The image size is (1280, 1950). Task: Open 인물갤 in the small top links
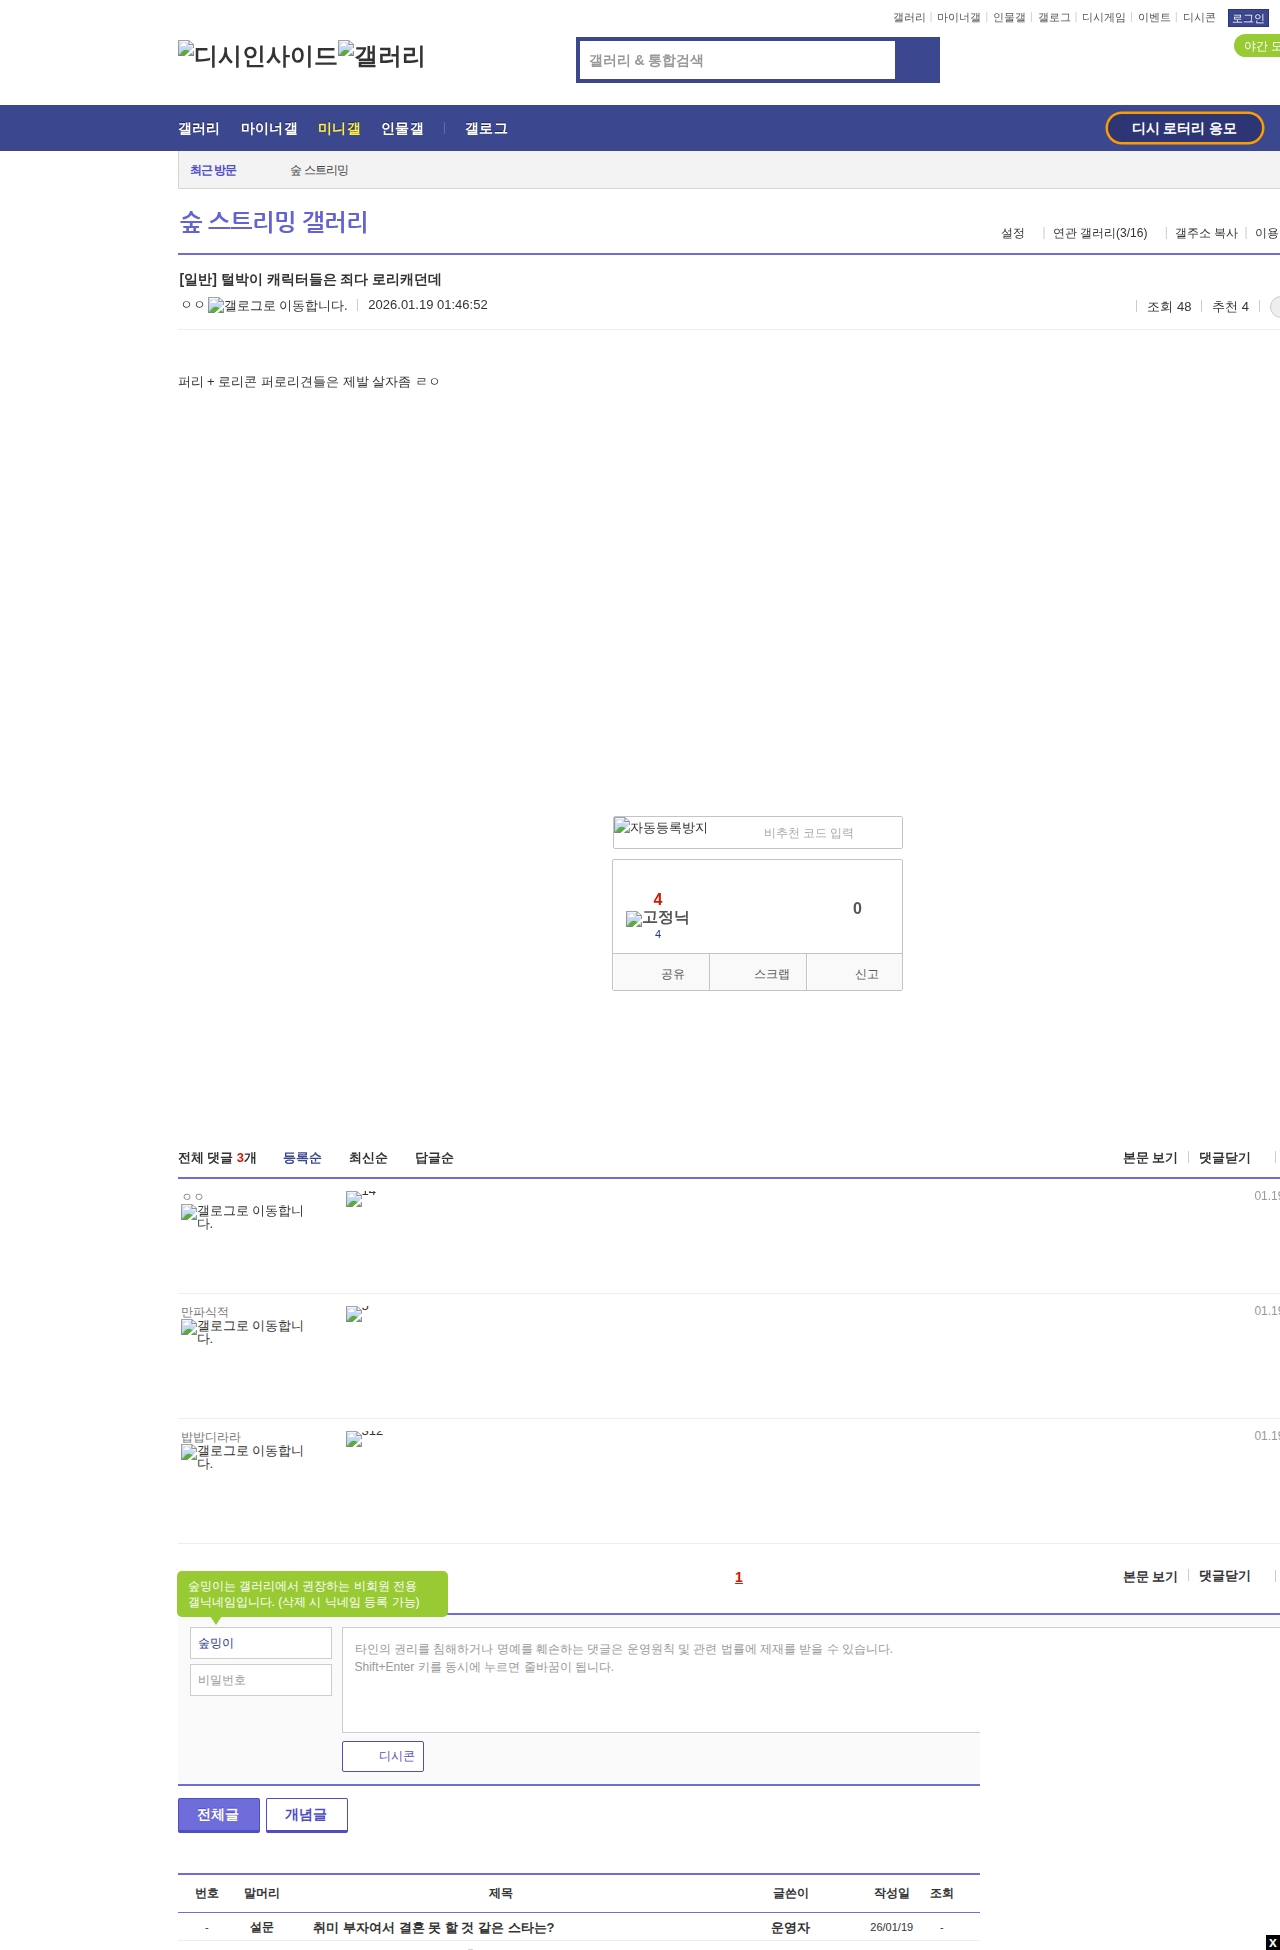1009,18
